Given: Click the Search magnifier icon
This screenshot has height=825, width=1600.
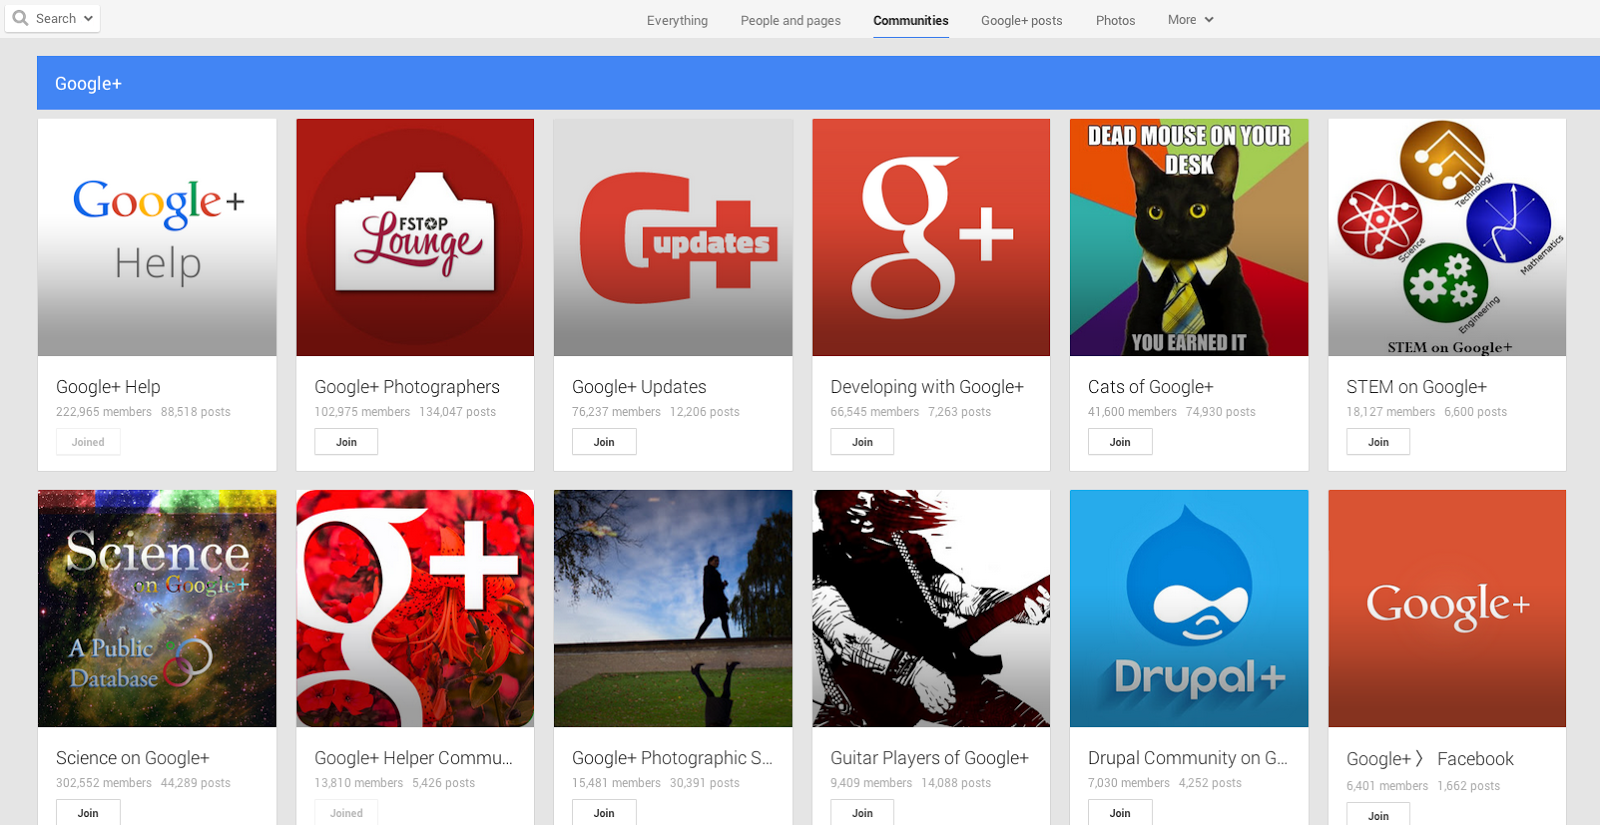Looking at the screenshot, I should point(20,18).
